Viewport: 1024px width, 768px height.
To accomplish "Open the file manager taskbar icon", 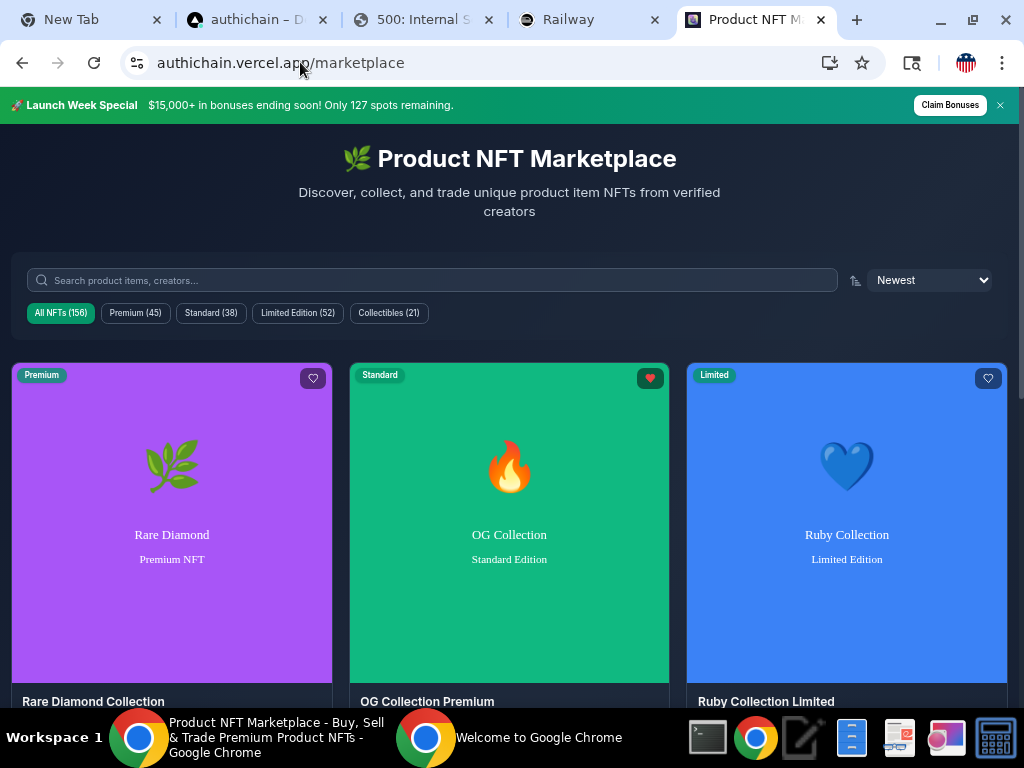I will 852,738.
